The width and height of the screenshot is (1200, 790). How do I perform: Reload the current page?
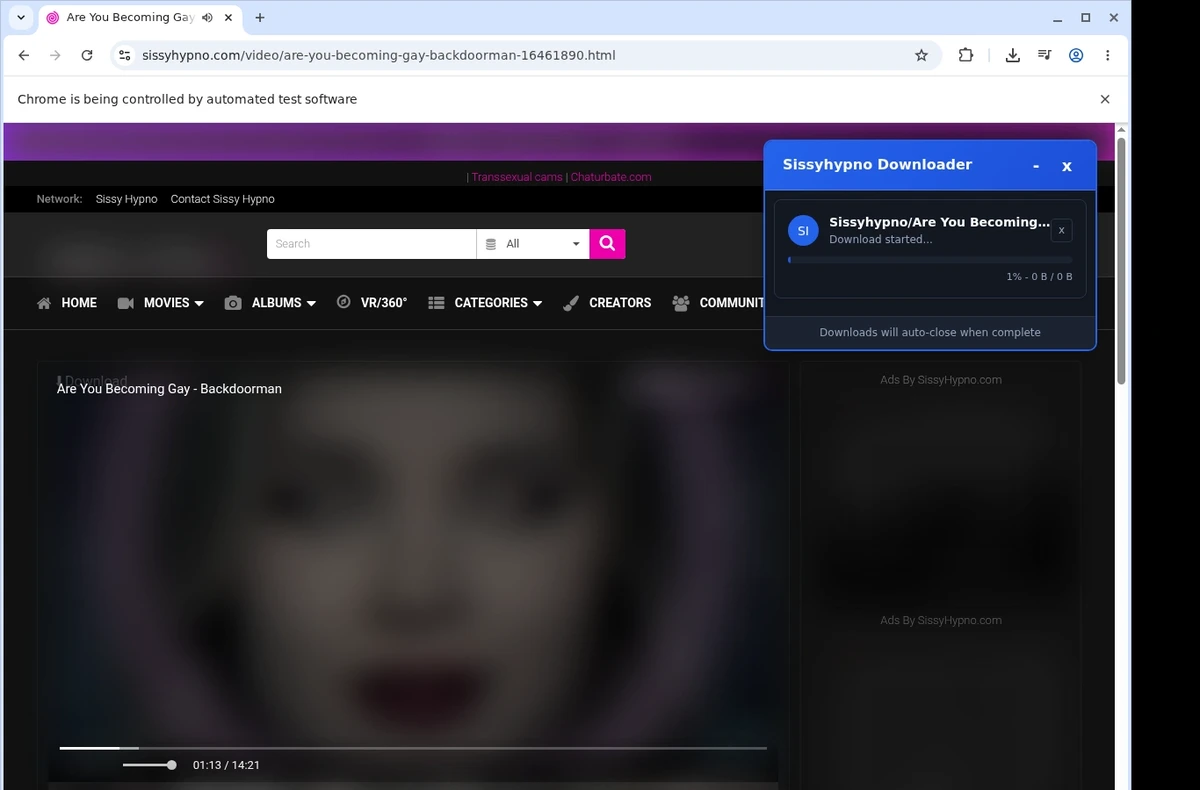pyautogui.click(x=87, y=55)
